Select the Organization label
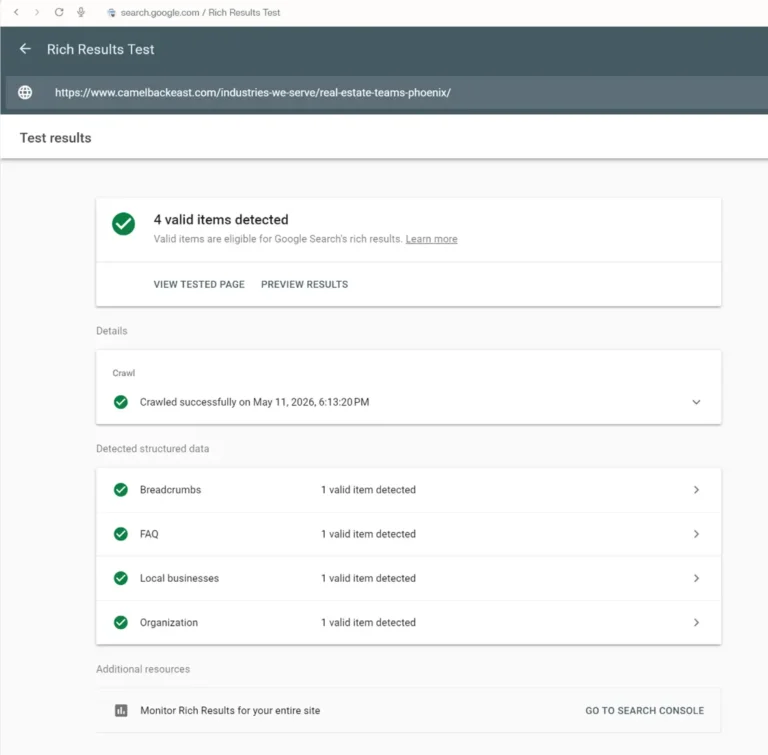This screenshot has height=755, width=768. click(169, 623)
